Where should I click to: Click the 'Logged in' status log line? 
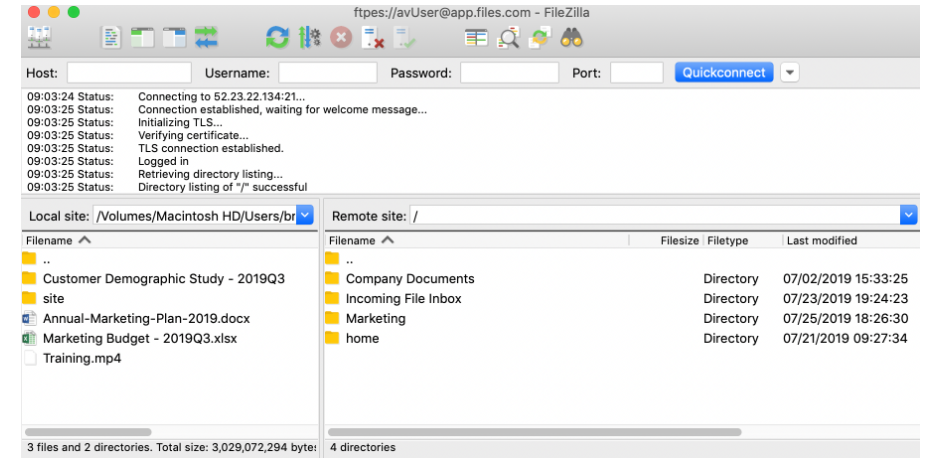coord(163,161)
